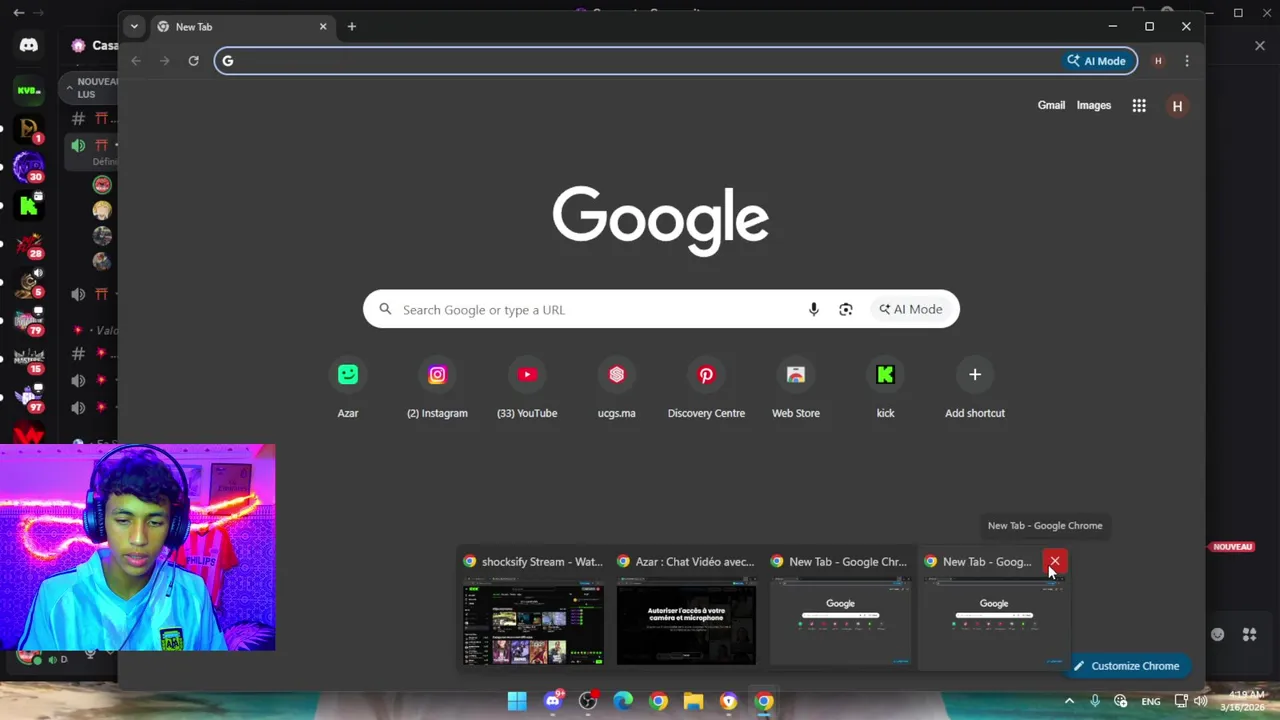Image resolution: width=1280 pixels, height=720 pixels.
Task: Open the Azar shortcut
Action: coord(348,389)
